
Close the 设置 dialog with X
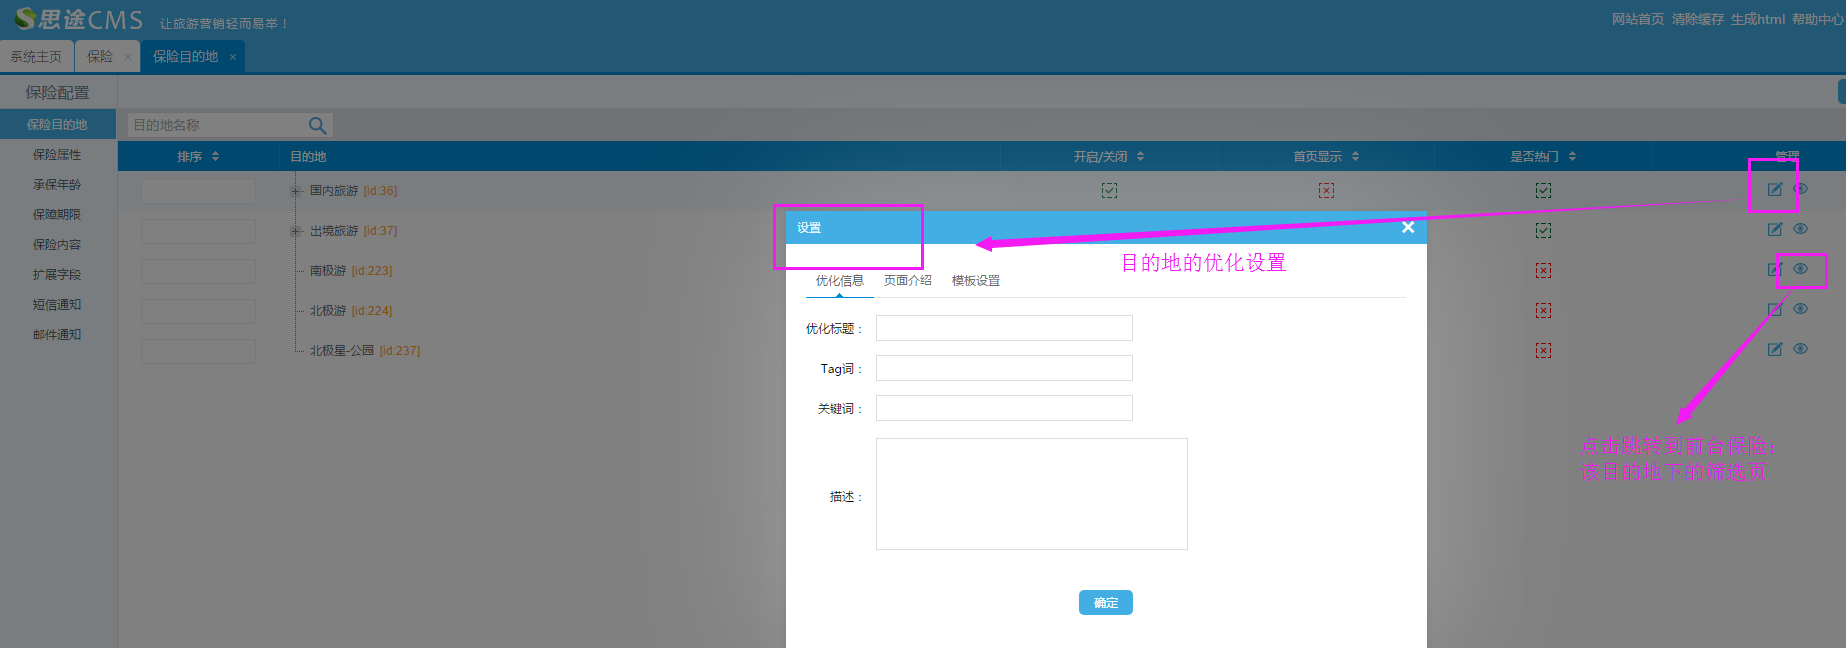(1408, 227)
